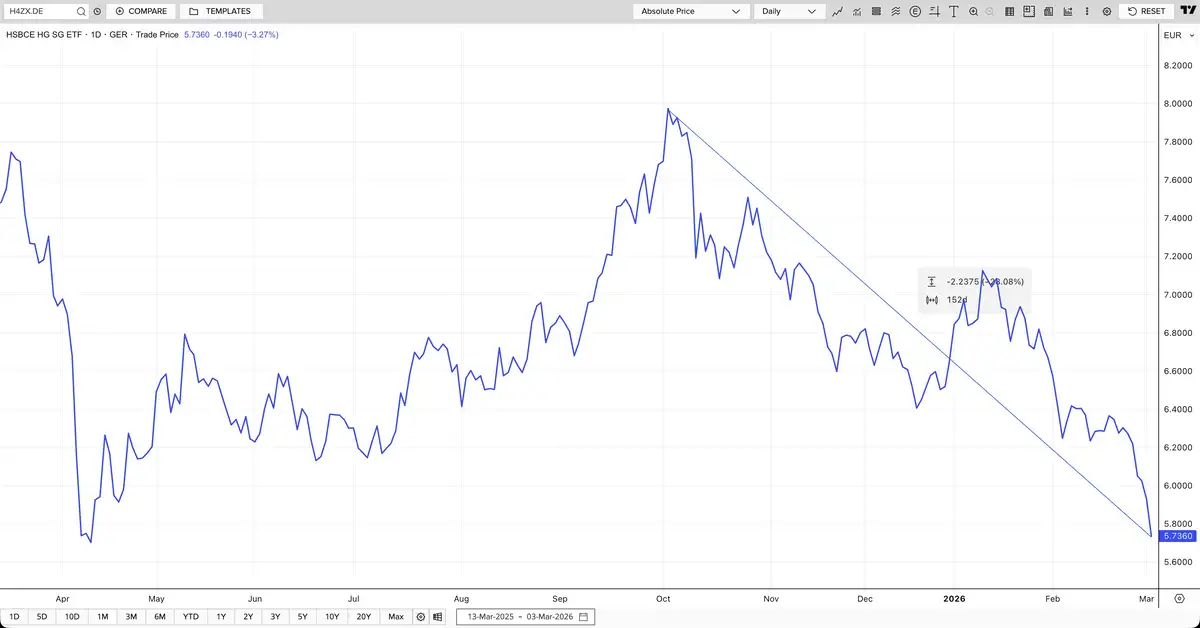Select the horizontal line drawing tool icon
This screenshot has width=1200, height=628.
coord(934,11)
